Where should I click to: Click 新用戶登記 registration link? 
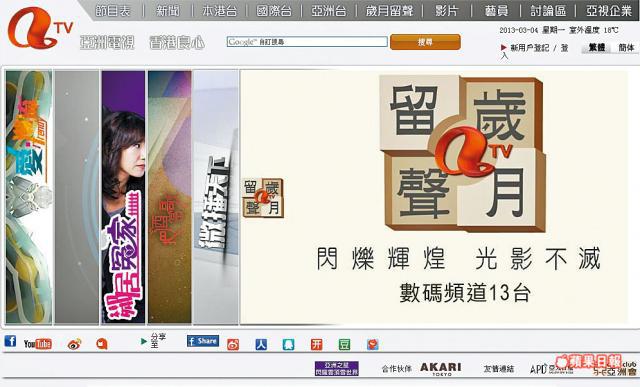[529, 48]
